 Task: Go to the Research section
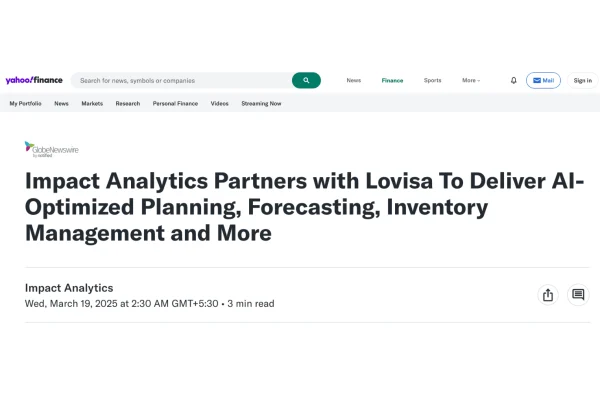pos(128,103)
